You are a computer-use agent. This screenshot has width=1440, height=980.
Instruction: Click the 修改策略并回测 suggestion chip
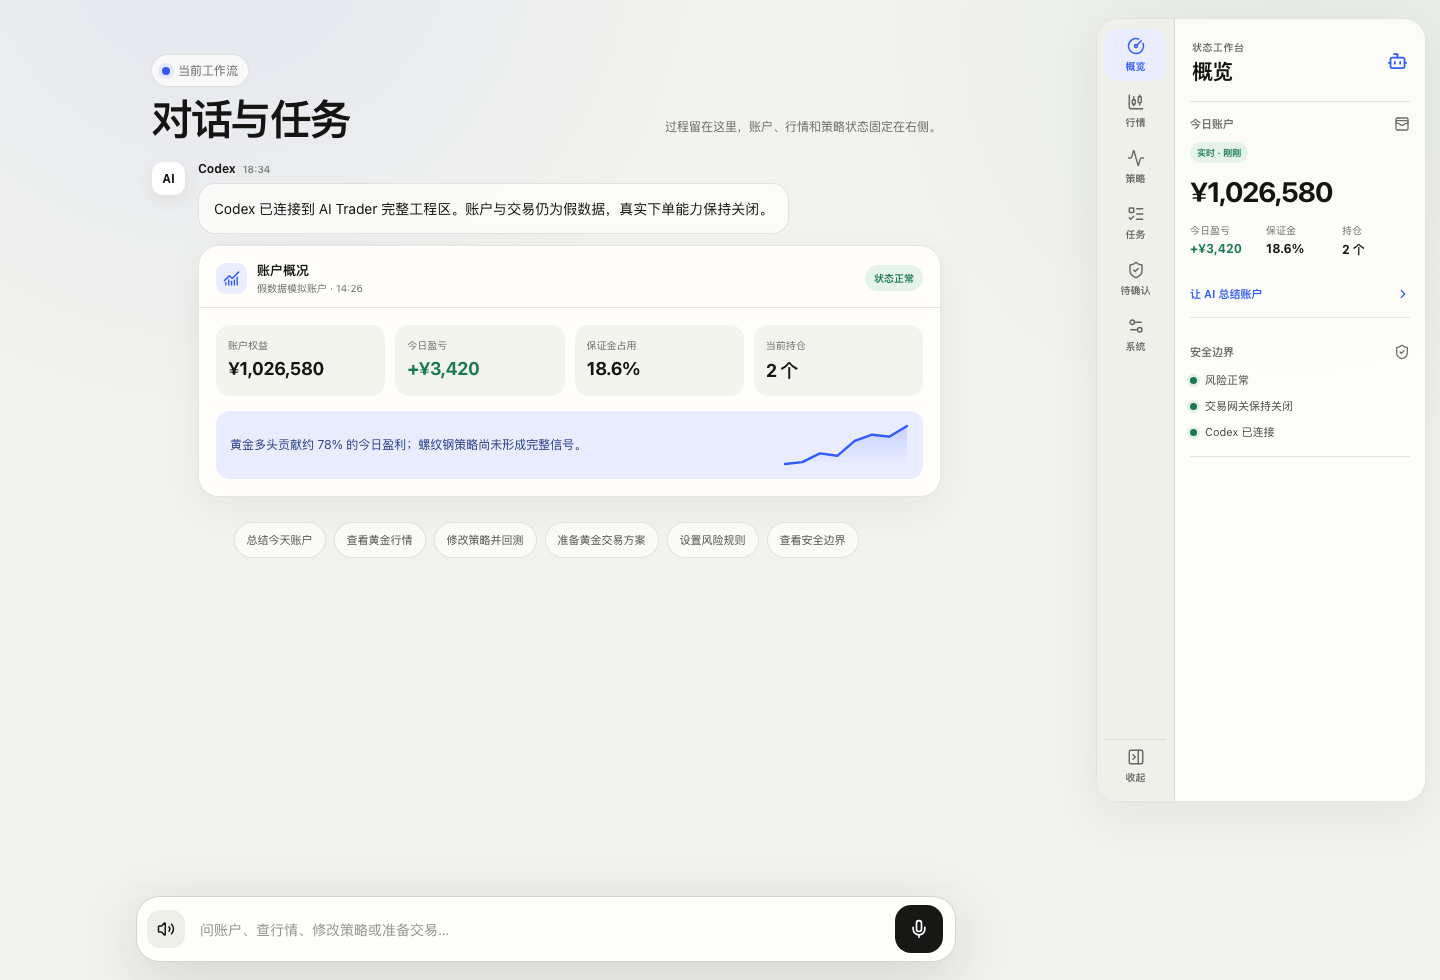click(x=485, y=540)
